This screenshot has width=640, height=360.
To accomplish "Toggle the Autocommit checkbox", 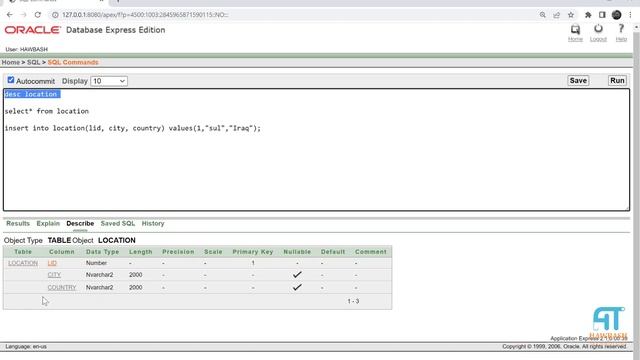I will (x=11, y=80).
